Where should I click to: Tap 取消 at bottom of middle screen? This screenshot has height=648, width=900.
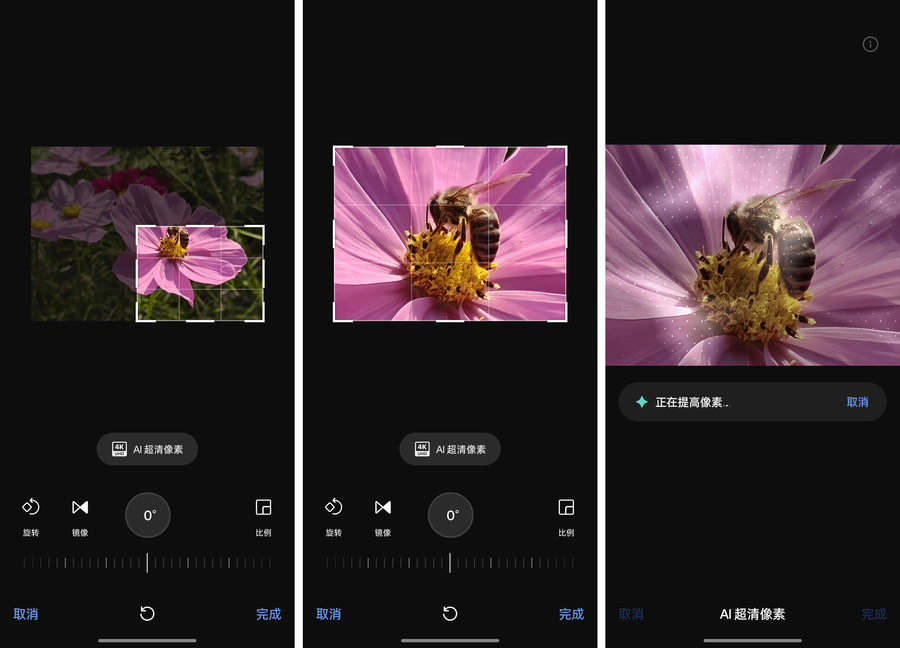[x=329, y=614]
